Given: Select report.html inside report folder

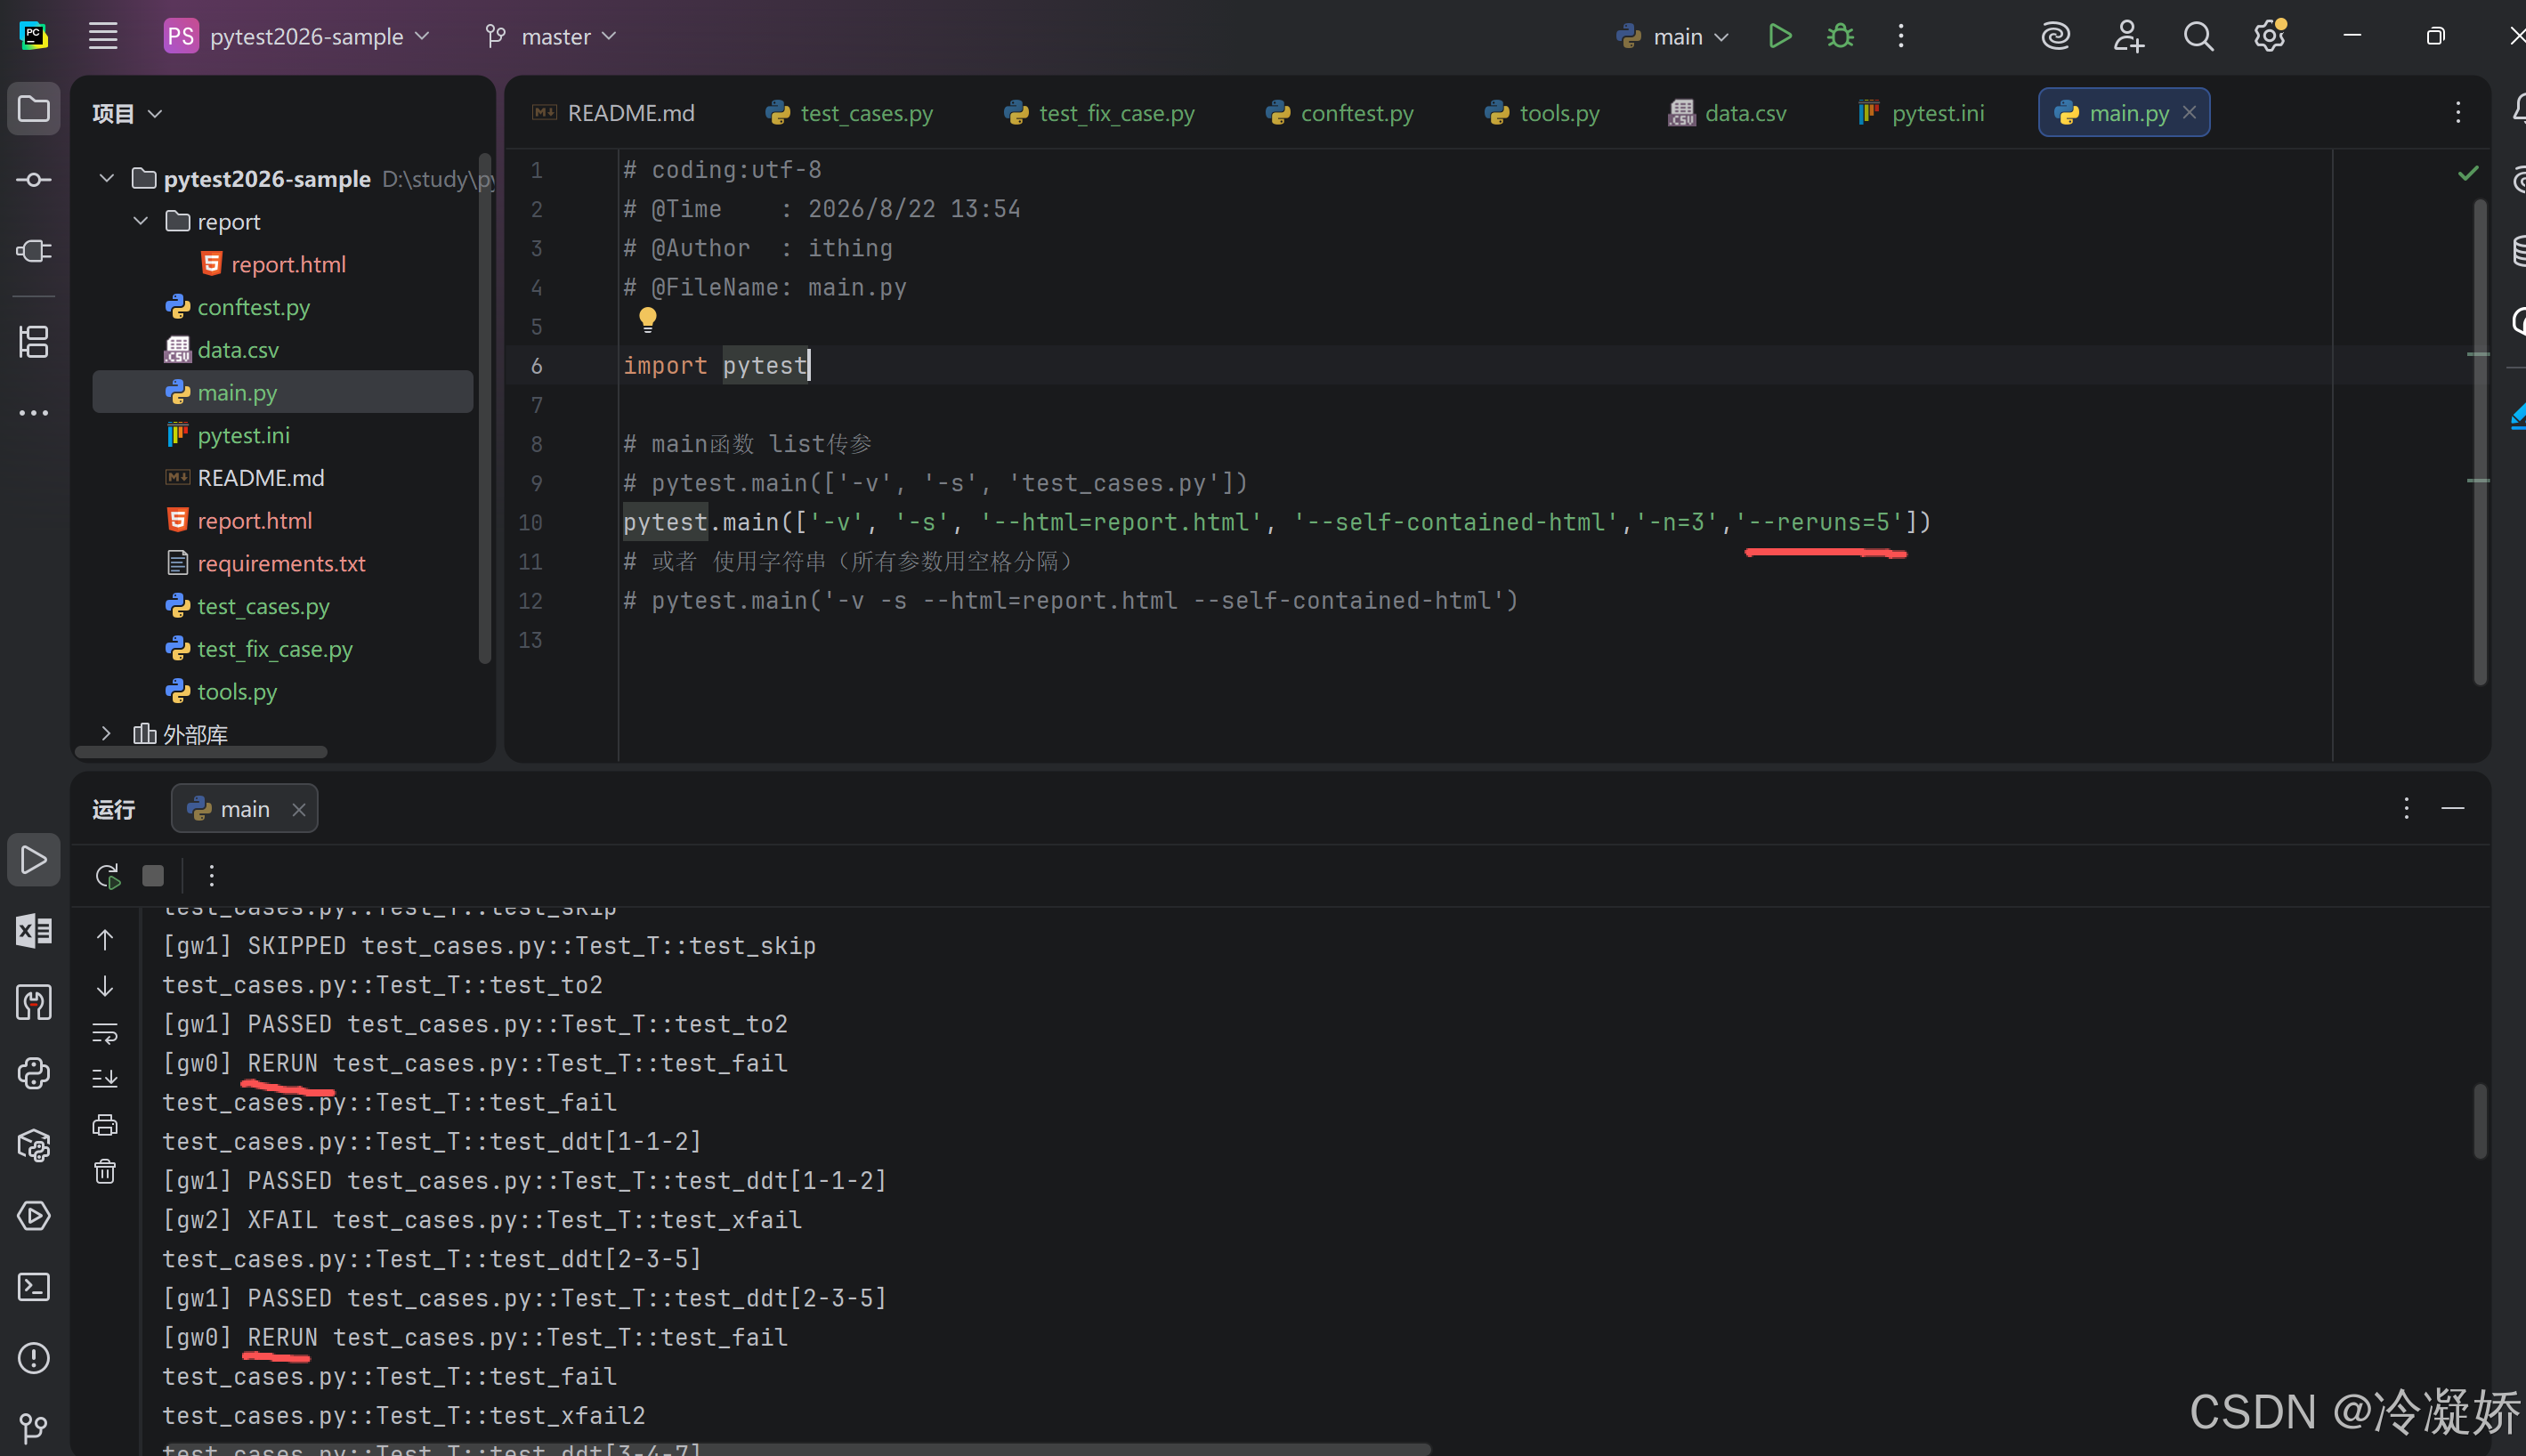Looking at the screenshot, I should coord(274,264).
